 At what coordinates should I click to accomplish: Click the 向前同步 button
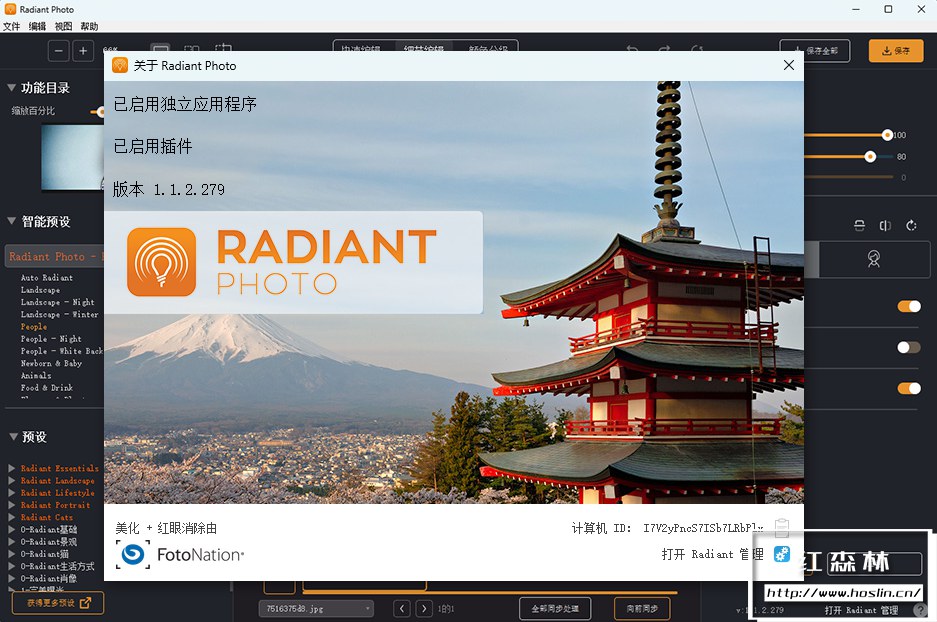click(x=642, y=609)
